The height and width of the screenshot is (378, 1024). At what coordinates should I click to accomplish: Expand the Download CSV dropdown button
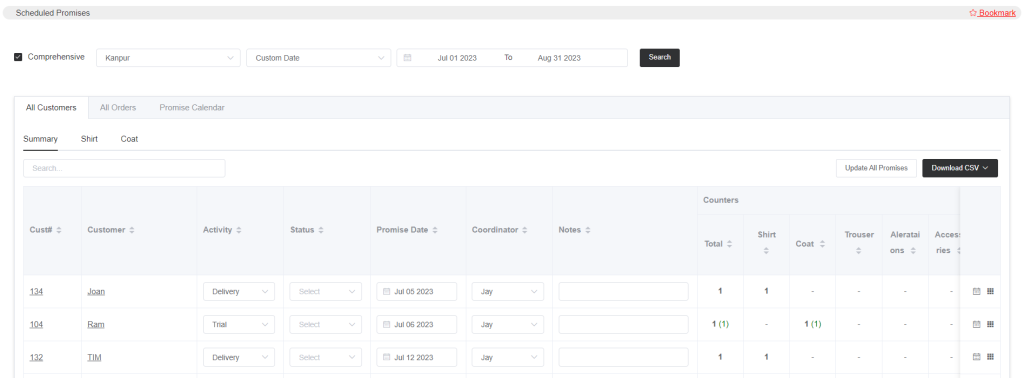point(960,168)
